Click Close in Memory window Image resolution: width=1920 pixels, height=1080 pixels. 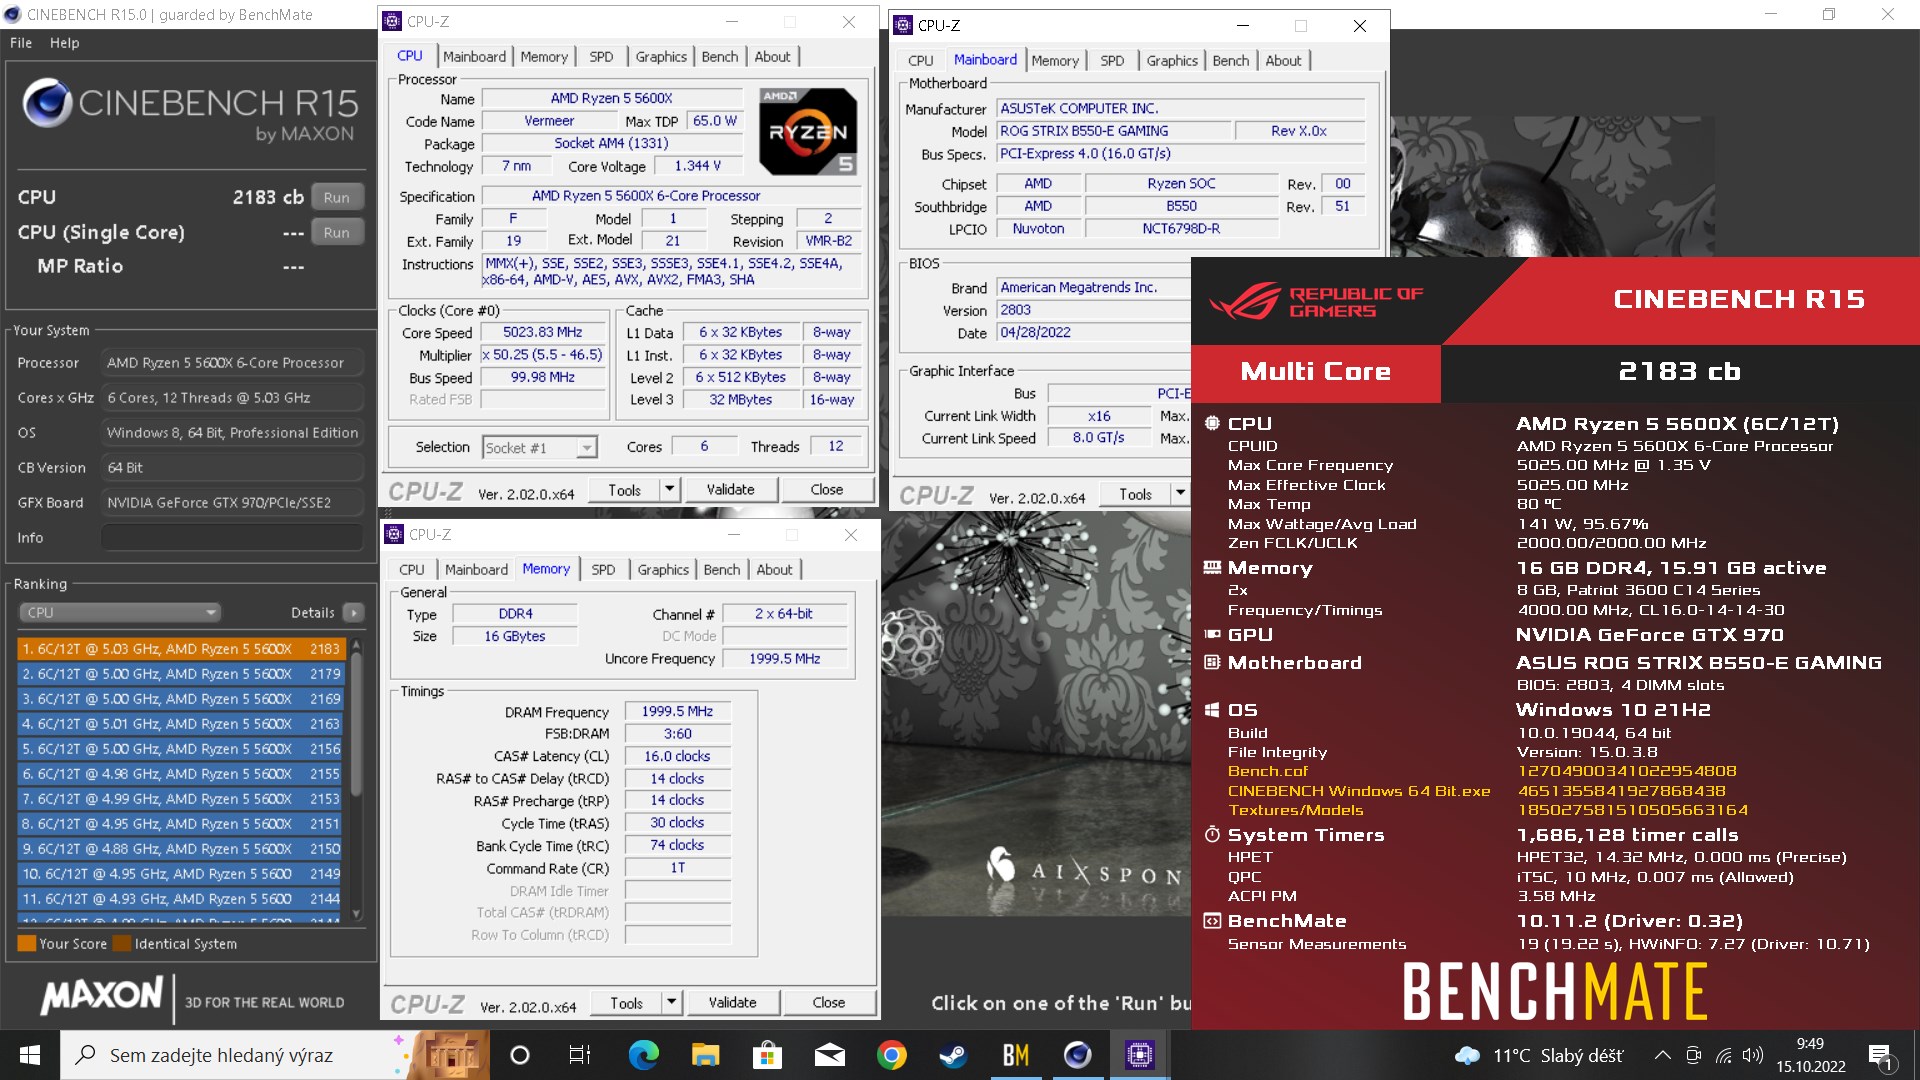click(829, 1003)
